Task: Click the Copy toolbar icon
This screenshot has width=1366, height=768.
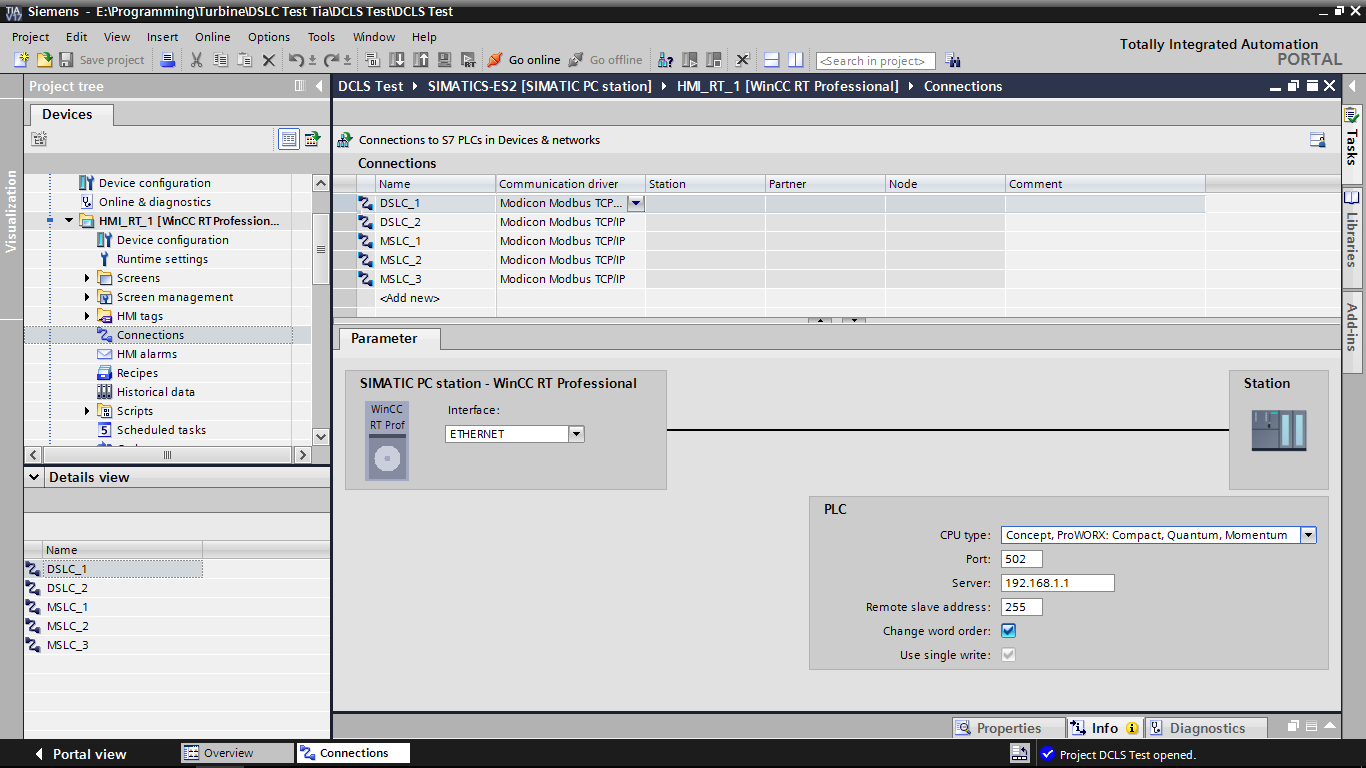Action: tap(220, 60)
